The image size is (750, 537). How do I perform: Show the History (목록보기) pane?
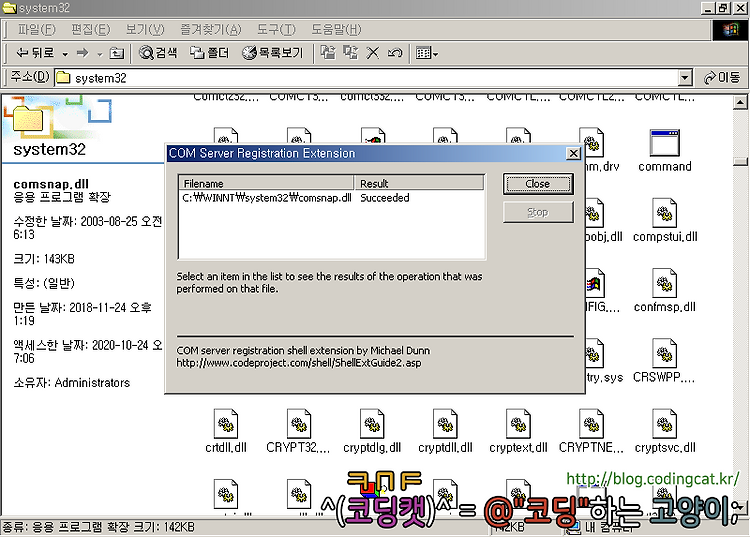(x=272, y=53)
